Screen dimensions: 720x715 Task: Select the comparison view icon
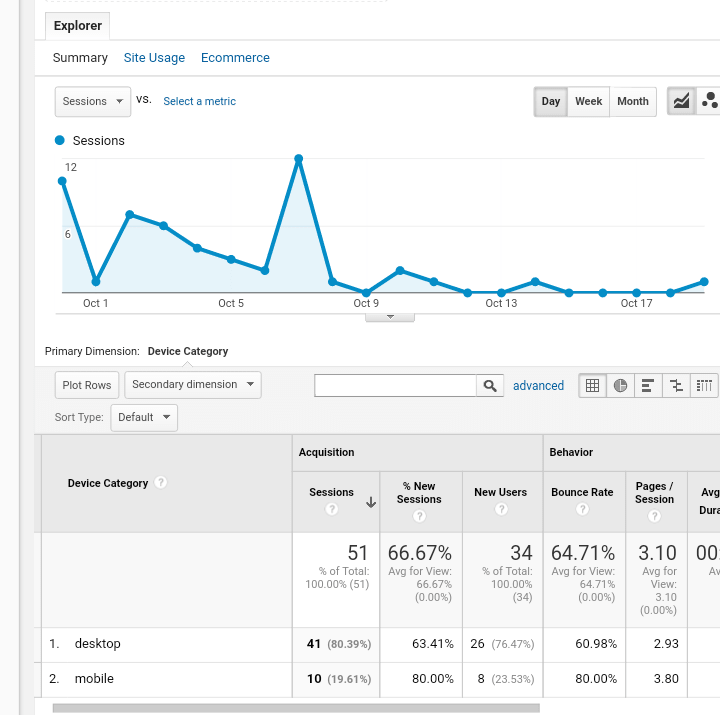(x=676, y=385)
